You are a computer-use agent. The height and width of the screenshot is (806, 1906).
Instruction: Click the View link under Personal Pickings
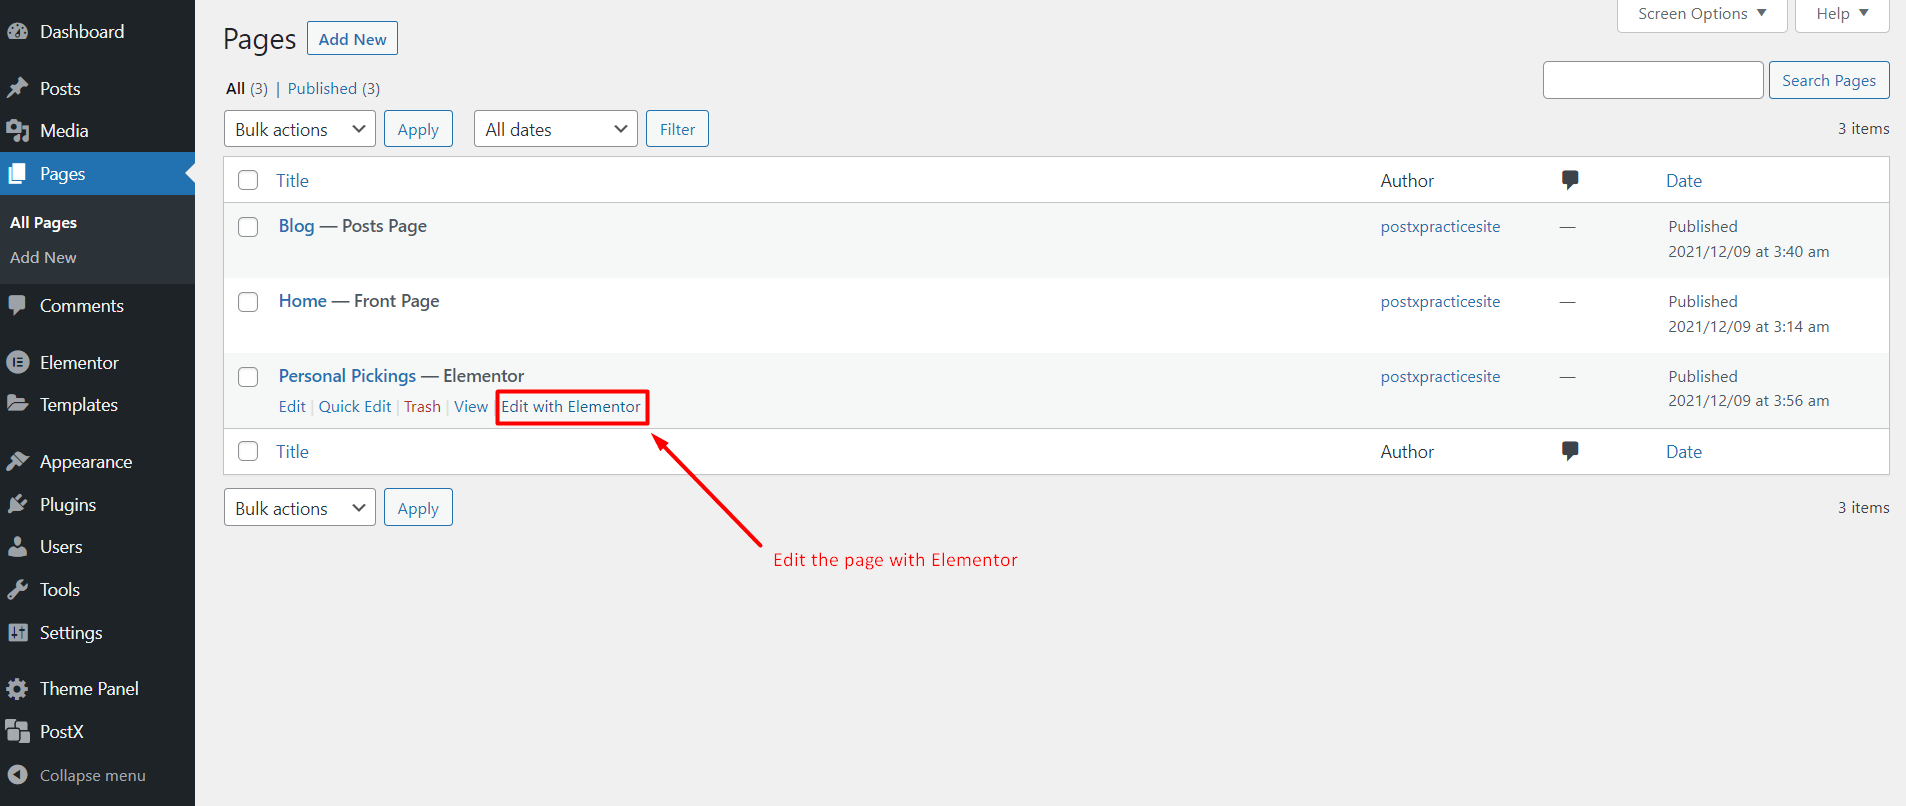(471, 407)
